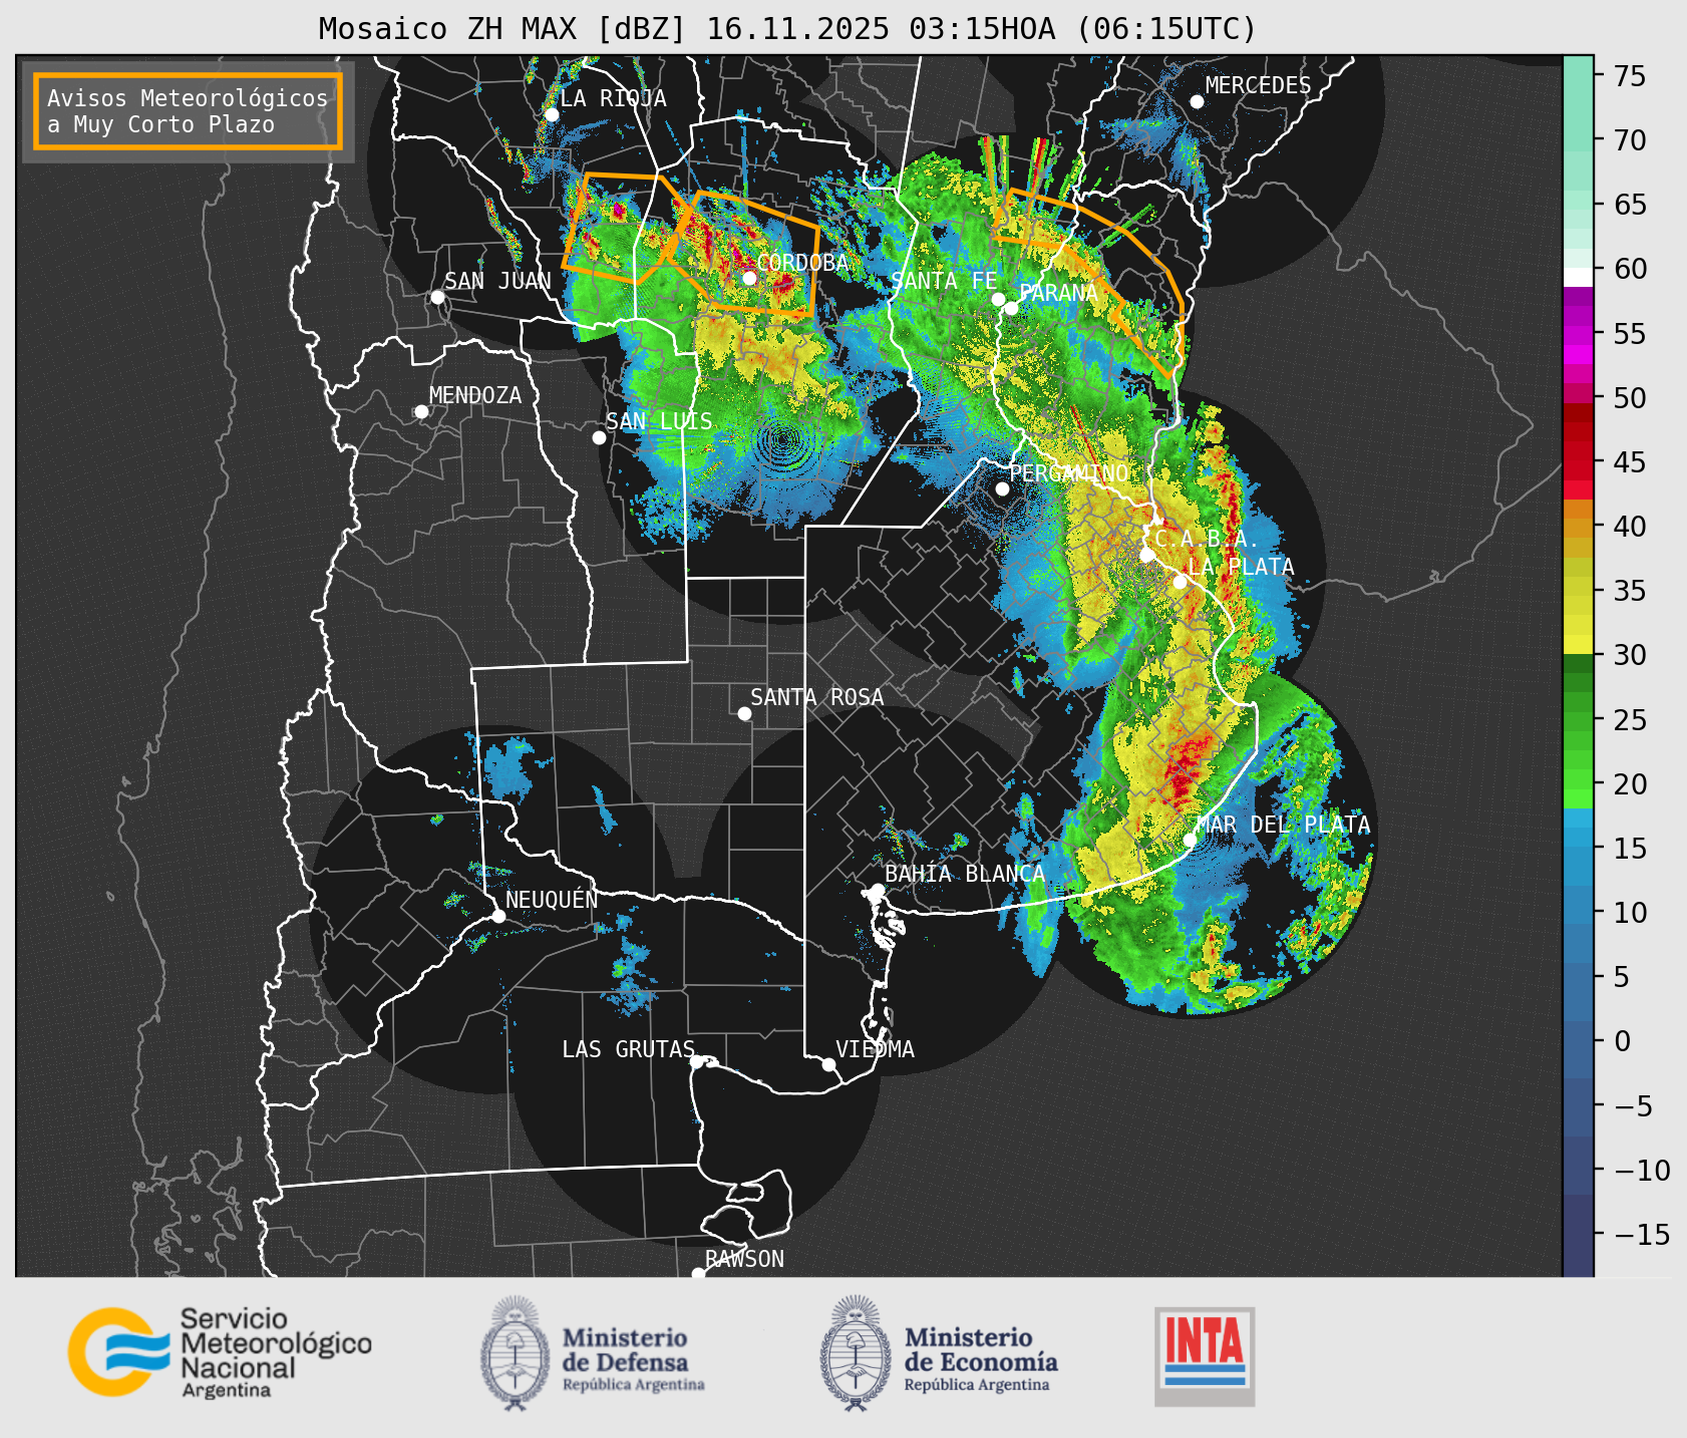Screen dimensions: 1687x1438
Task: Select the SAN JUAN city marker
Action: (x=437, y=297)
